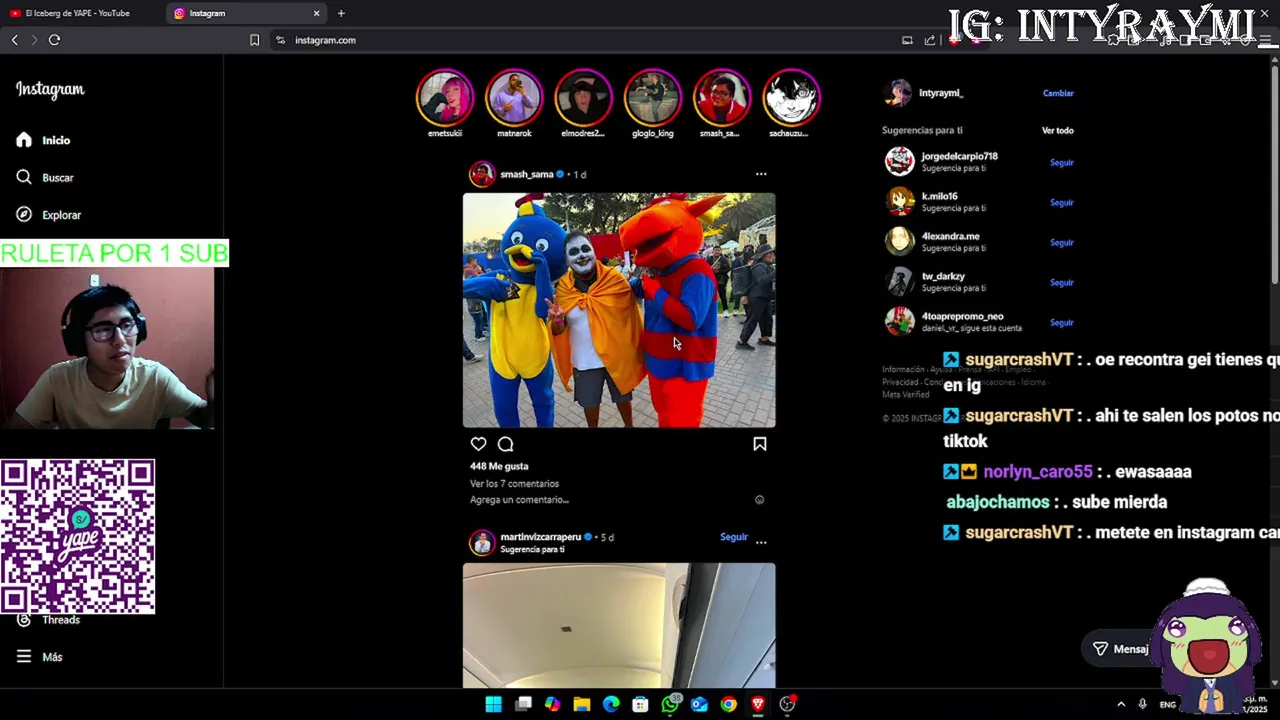
Task: Open Windows Start menu
Action: pos(493,704)
